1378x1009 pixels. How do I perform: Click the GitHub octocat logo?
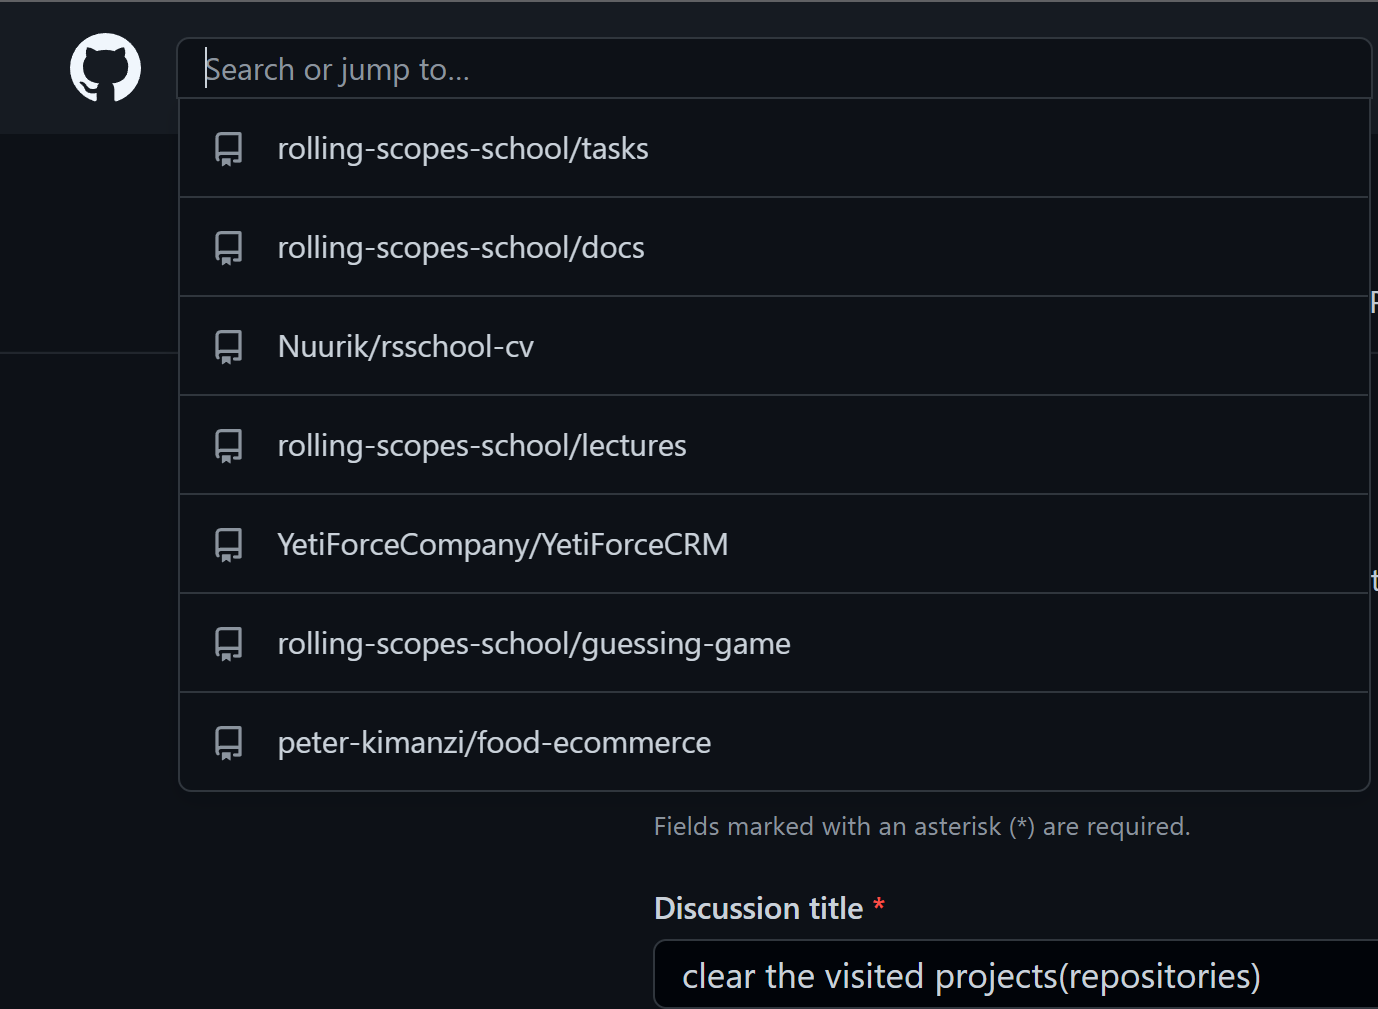click(104, 67)
